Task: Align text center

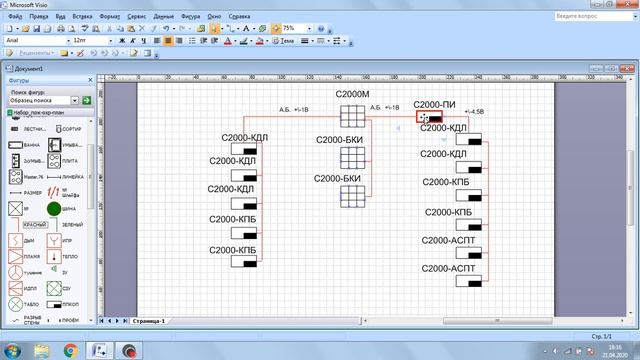Action: click(x=168, y=41)
